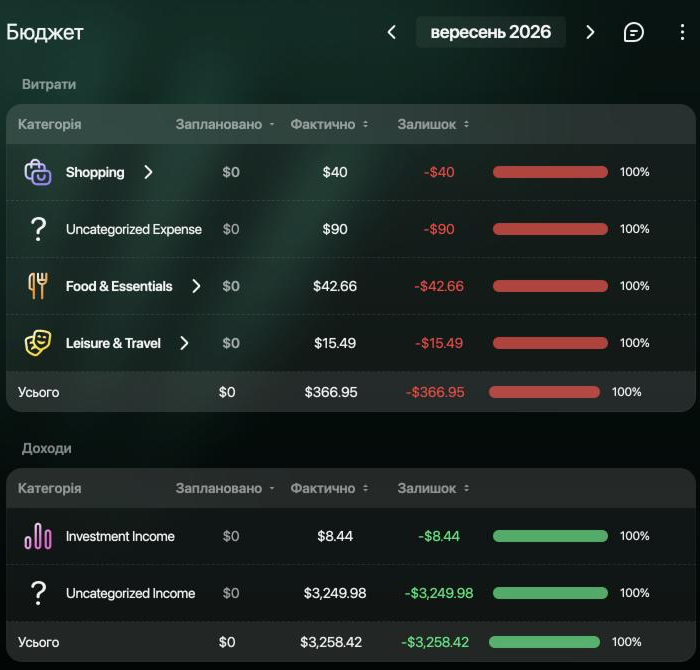Click the actual amount $42.66
Image resolution: width=700 pixels, height=670 pixels.
tap(335, 286)
